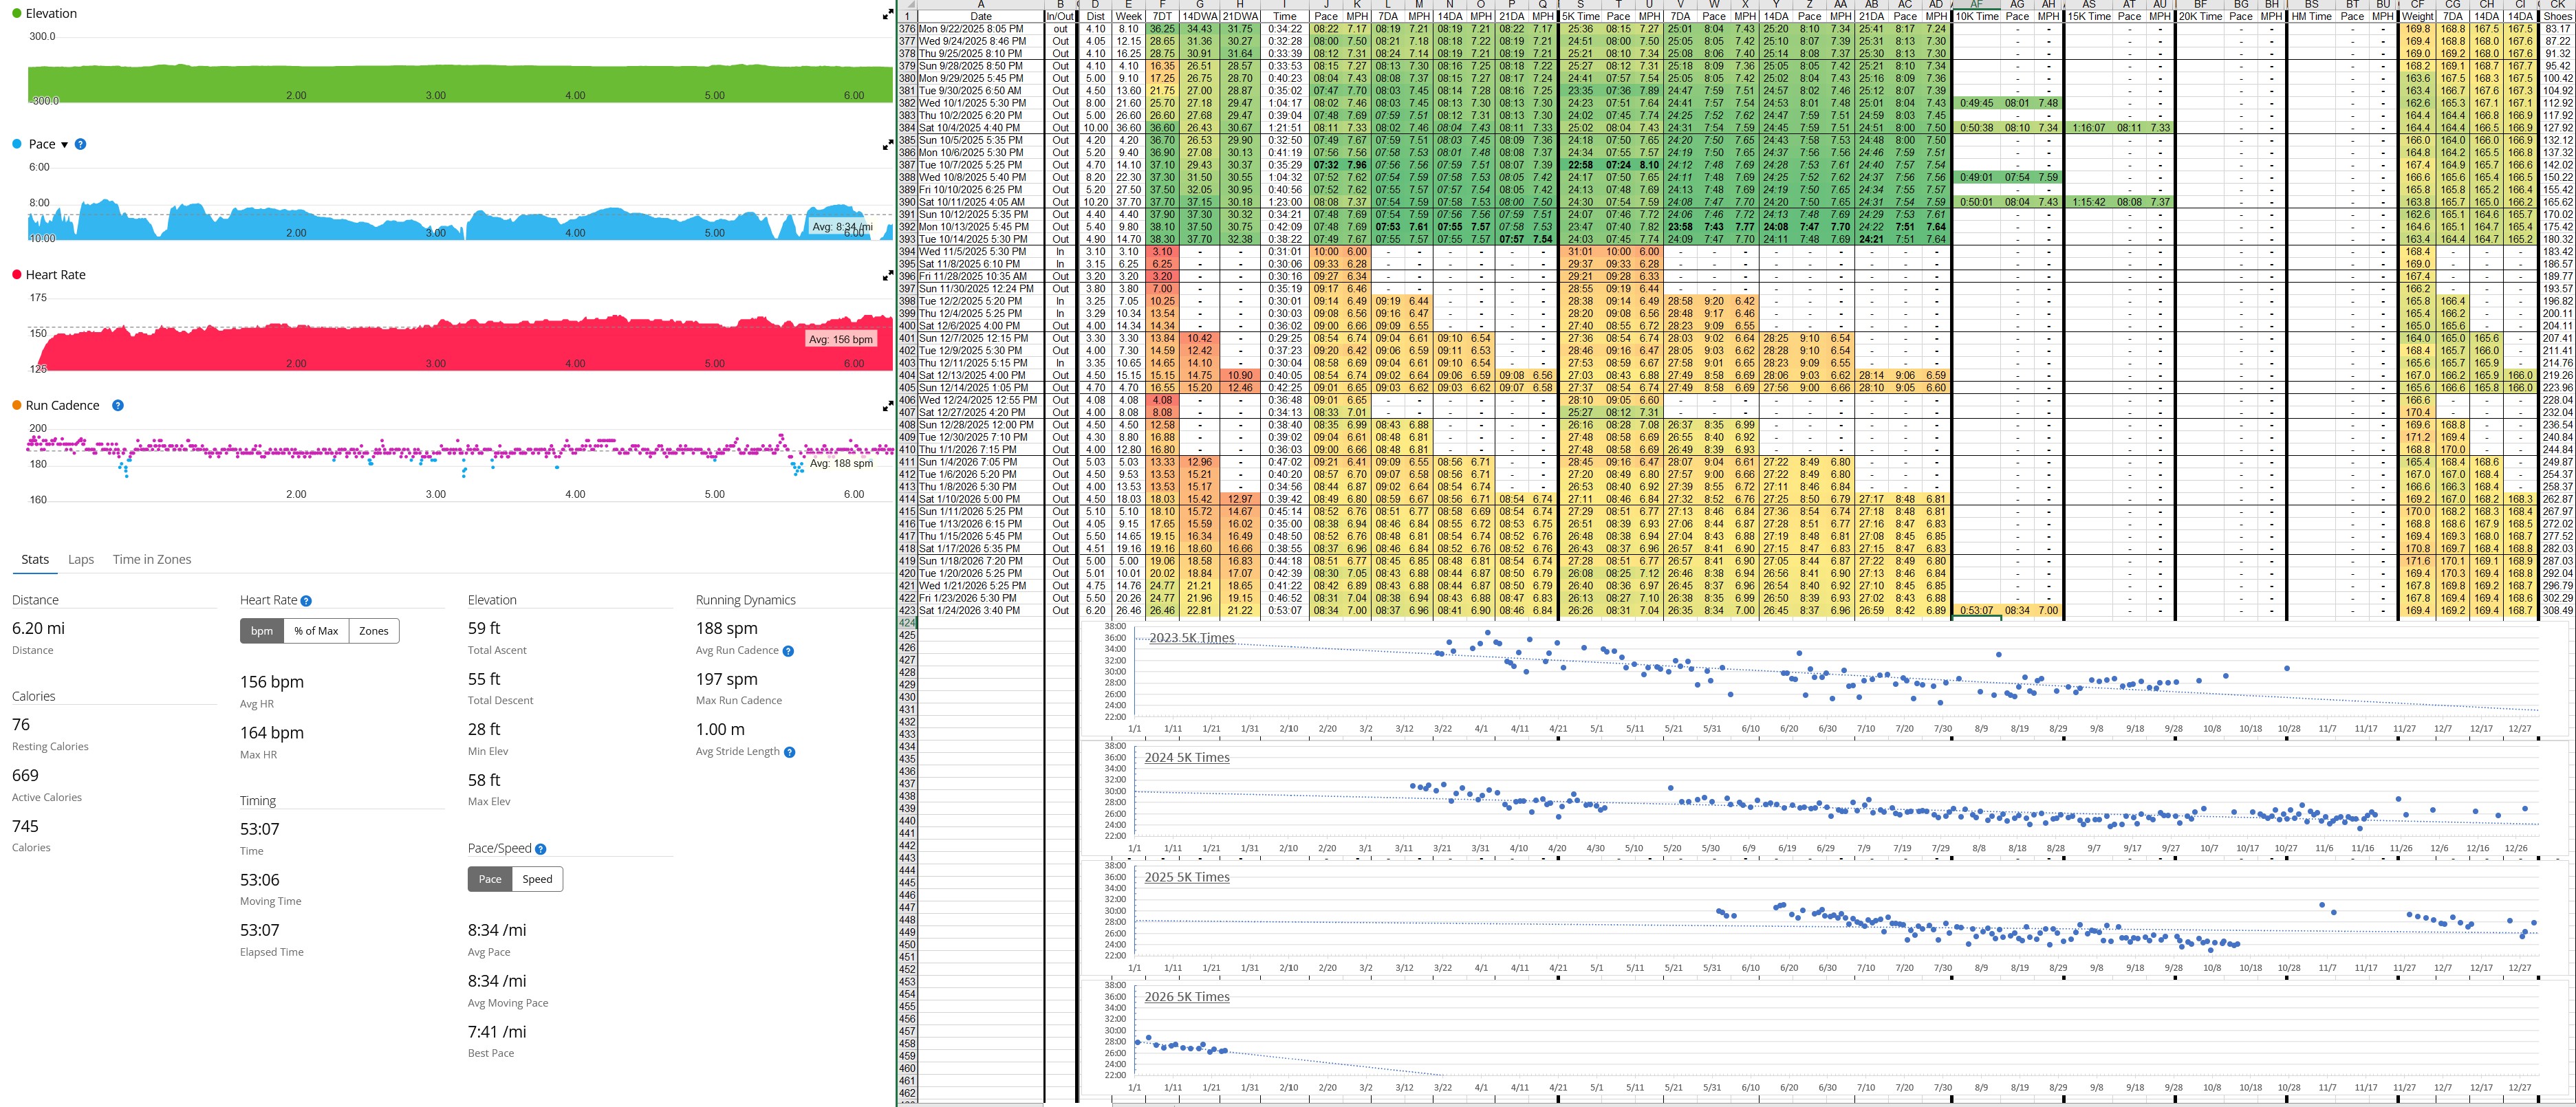
Task: Open the Time in Zones tab
Action: coord(151,560)
